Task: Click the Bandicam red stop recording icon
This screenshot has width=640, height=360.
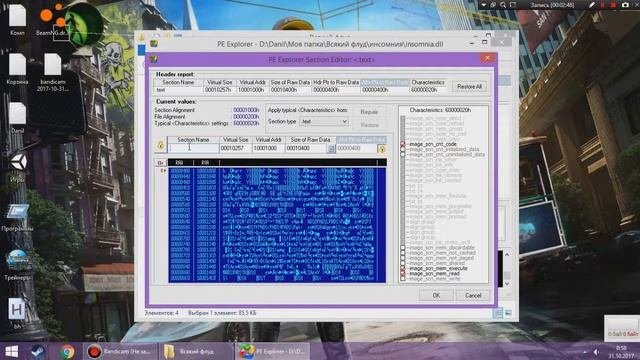Action: [613, 5]
